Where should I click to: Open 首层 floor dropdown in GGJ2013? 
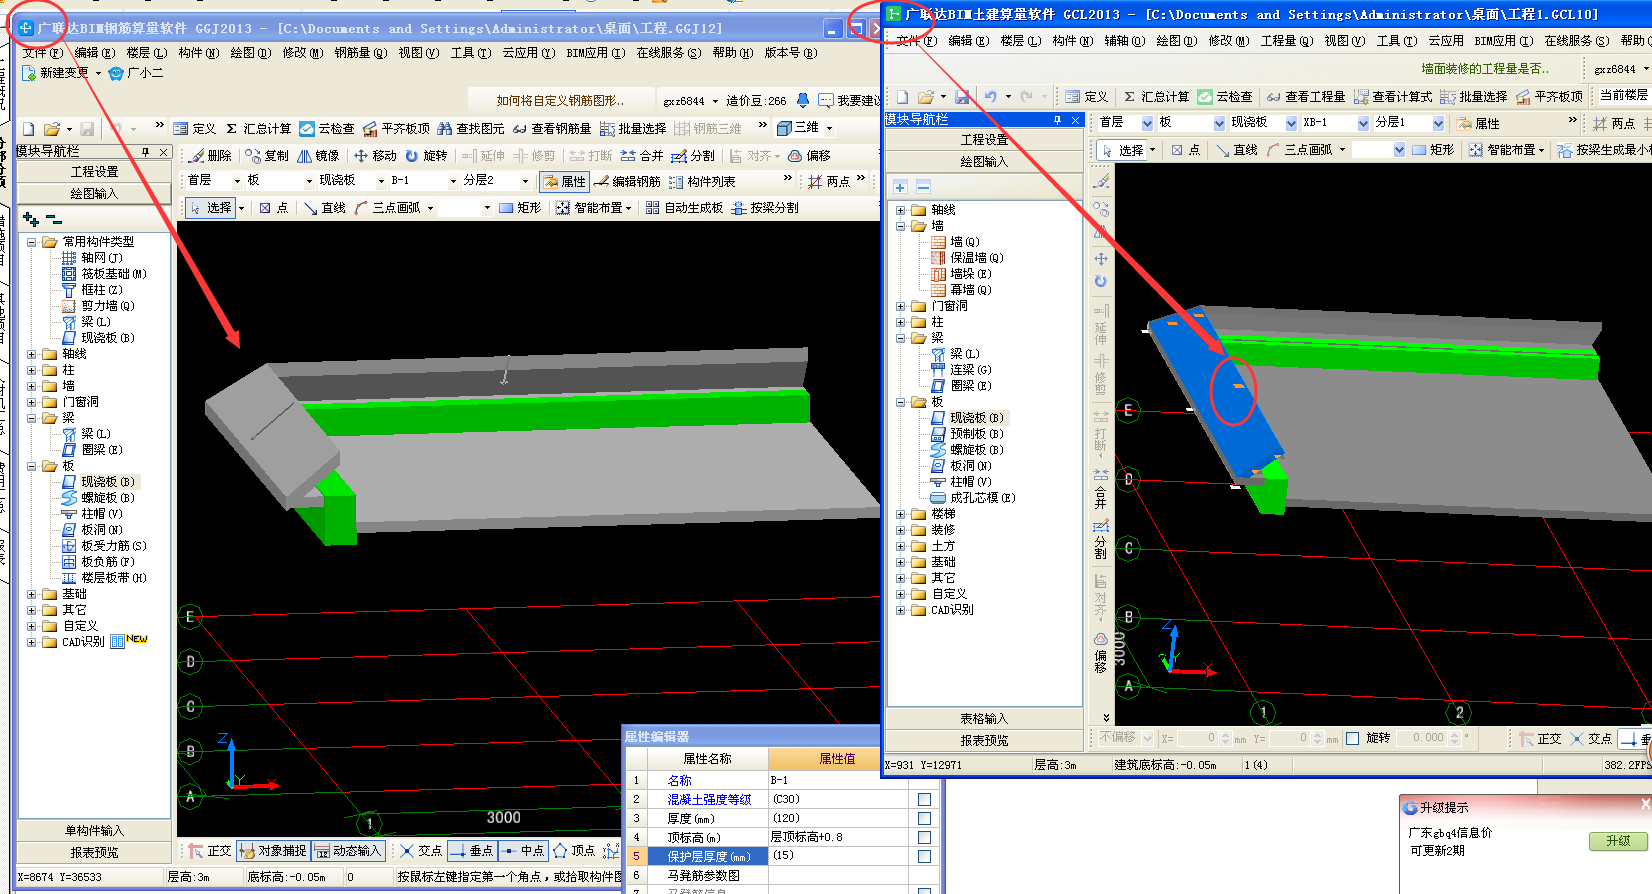(237, 181)
